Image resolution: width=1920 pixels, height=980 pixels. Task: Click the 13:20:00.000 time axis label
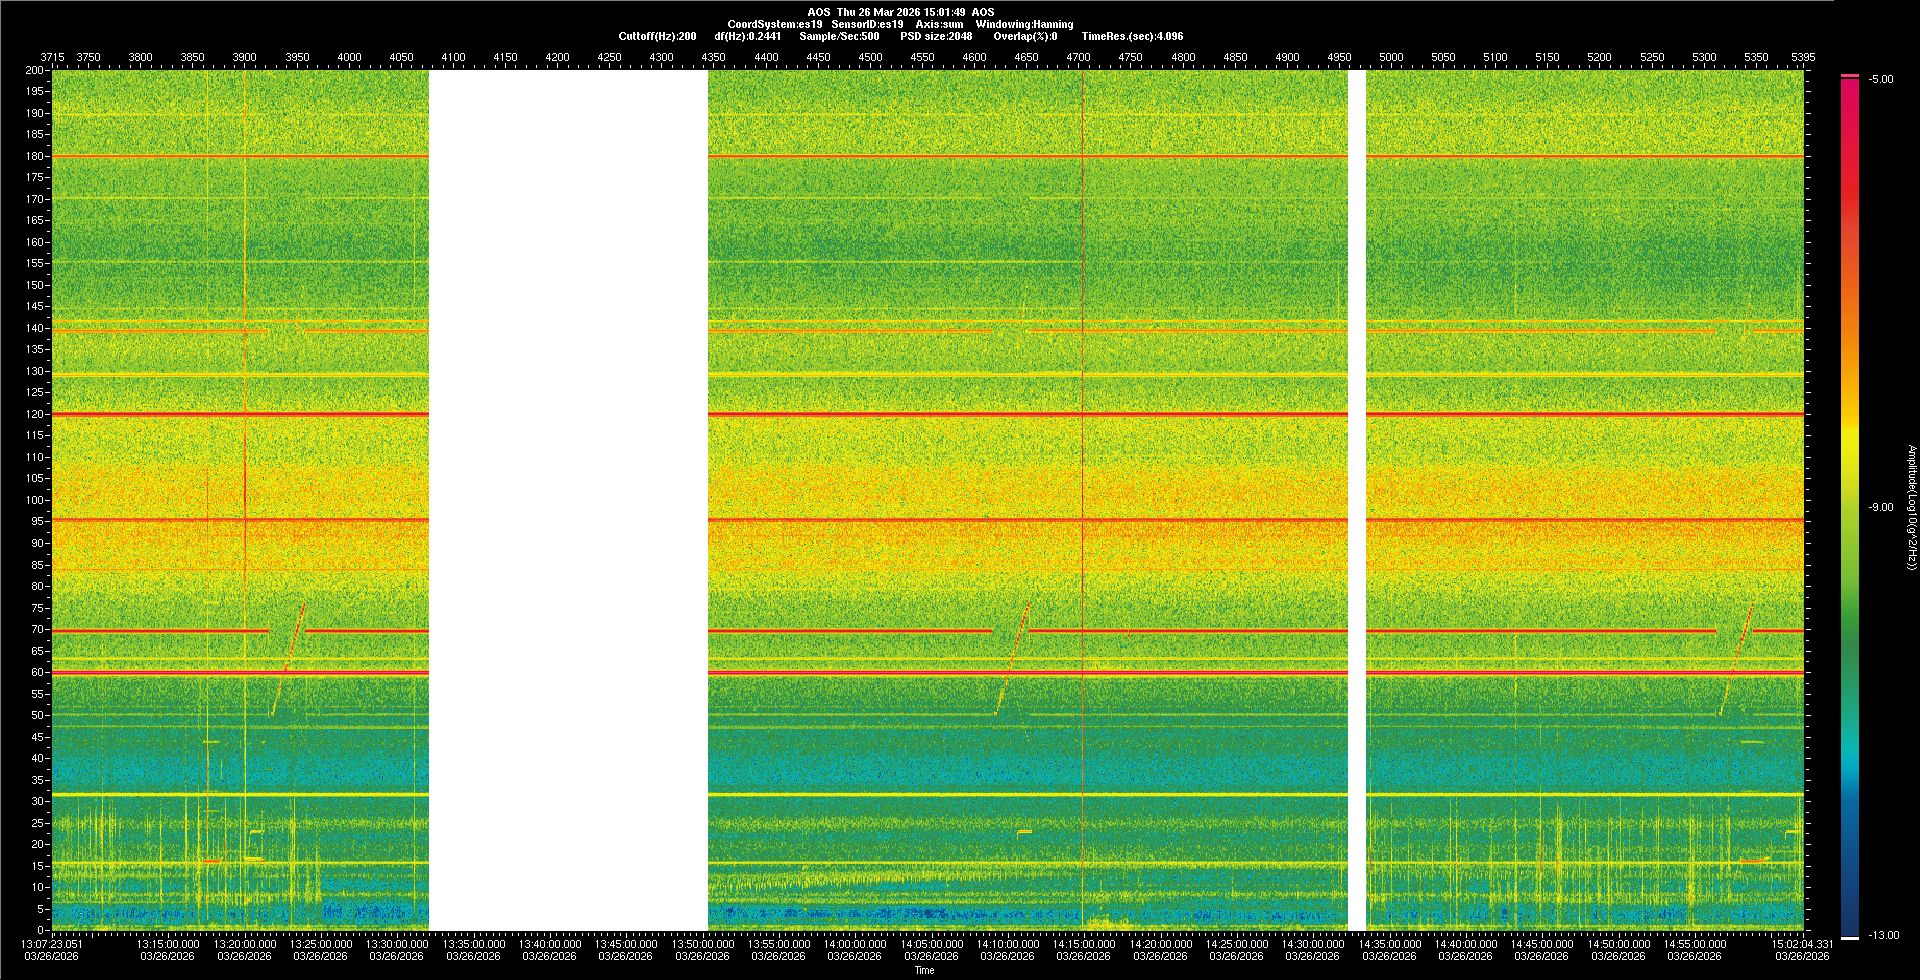244,943
